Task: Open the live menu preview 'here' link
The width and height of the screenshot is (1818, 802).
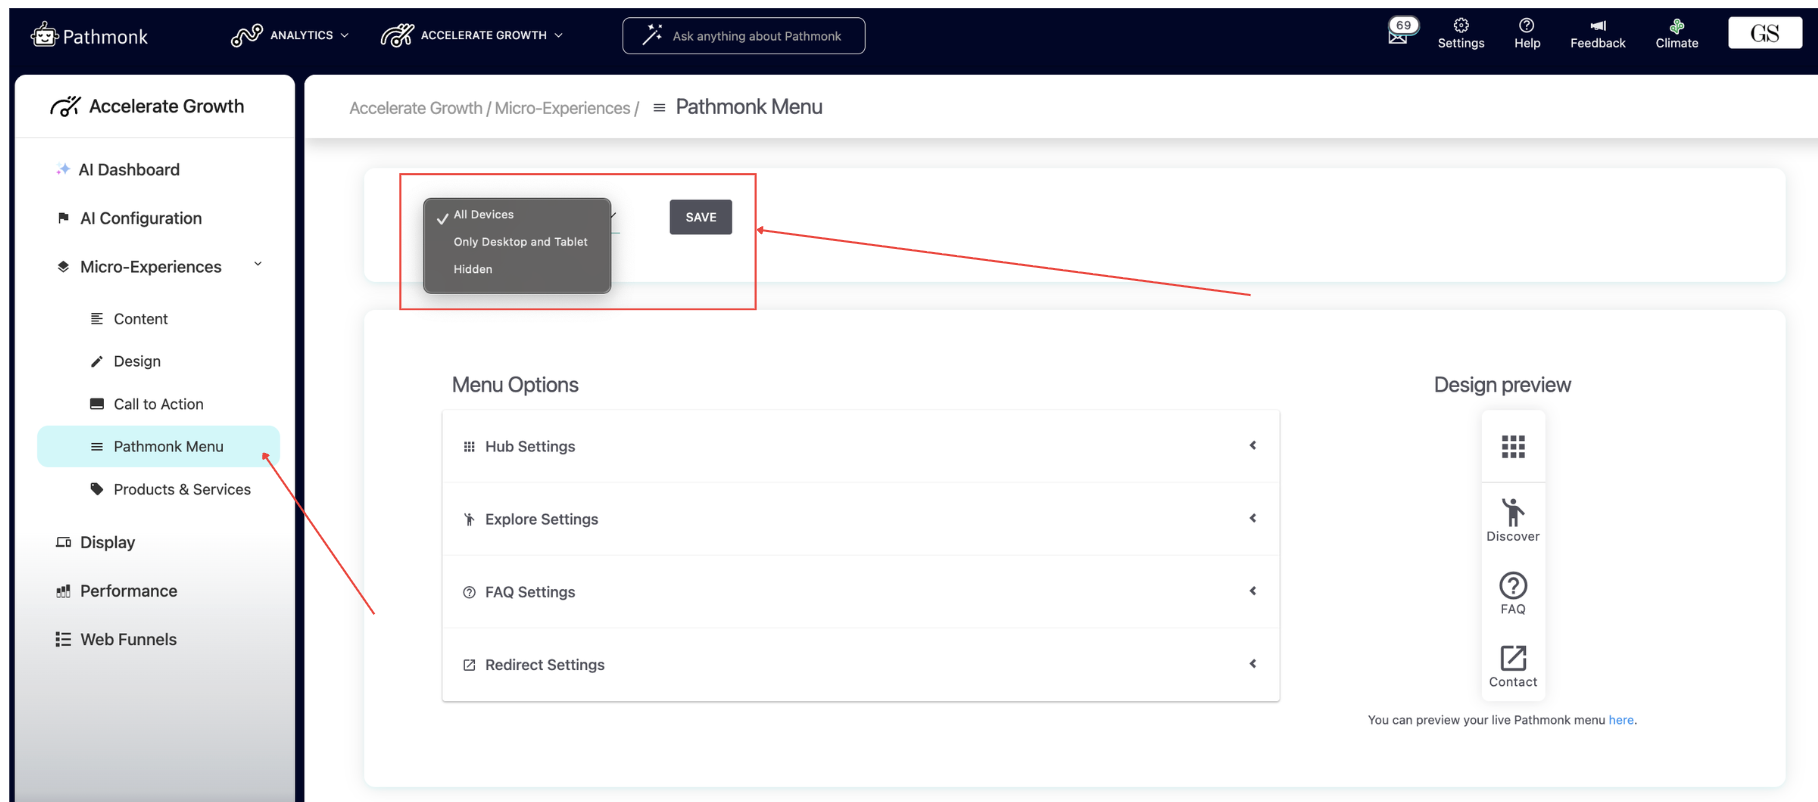Action: (x=1621, y=720)
